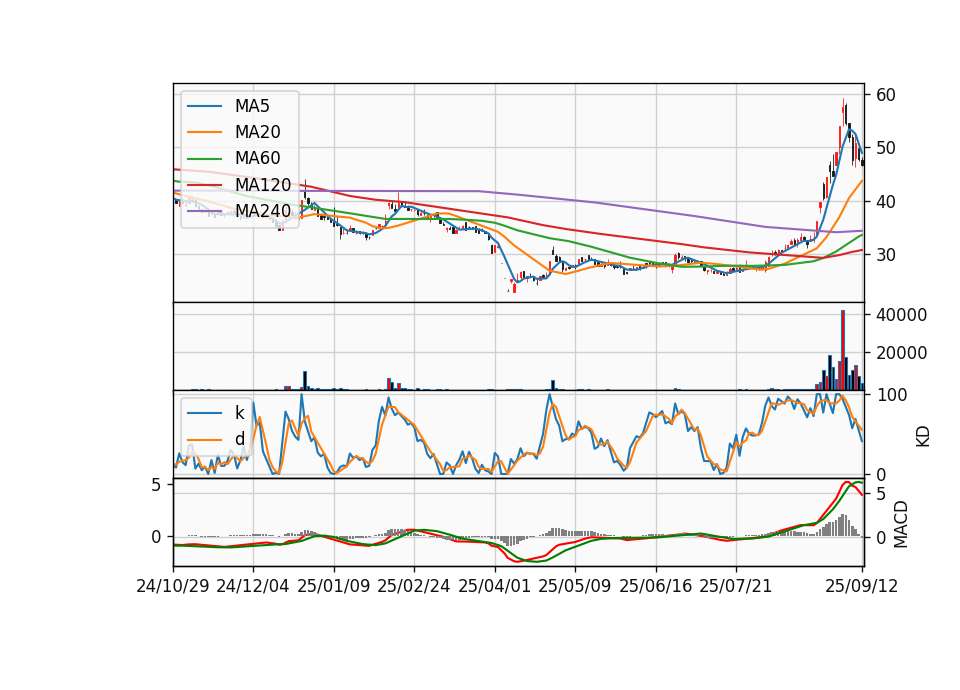Click the KD axis value 100
960x690 pixels.
[891, 395]
